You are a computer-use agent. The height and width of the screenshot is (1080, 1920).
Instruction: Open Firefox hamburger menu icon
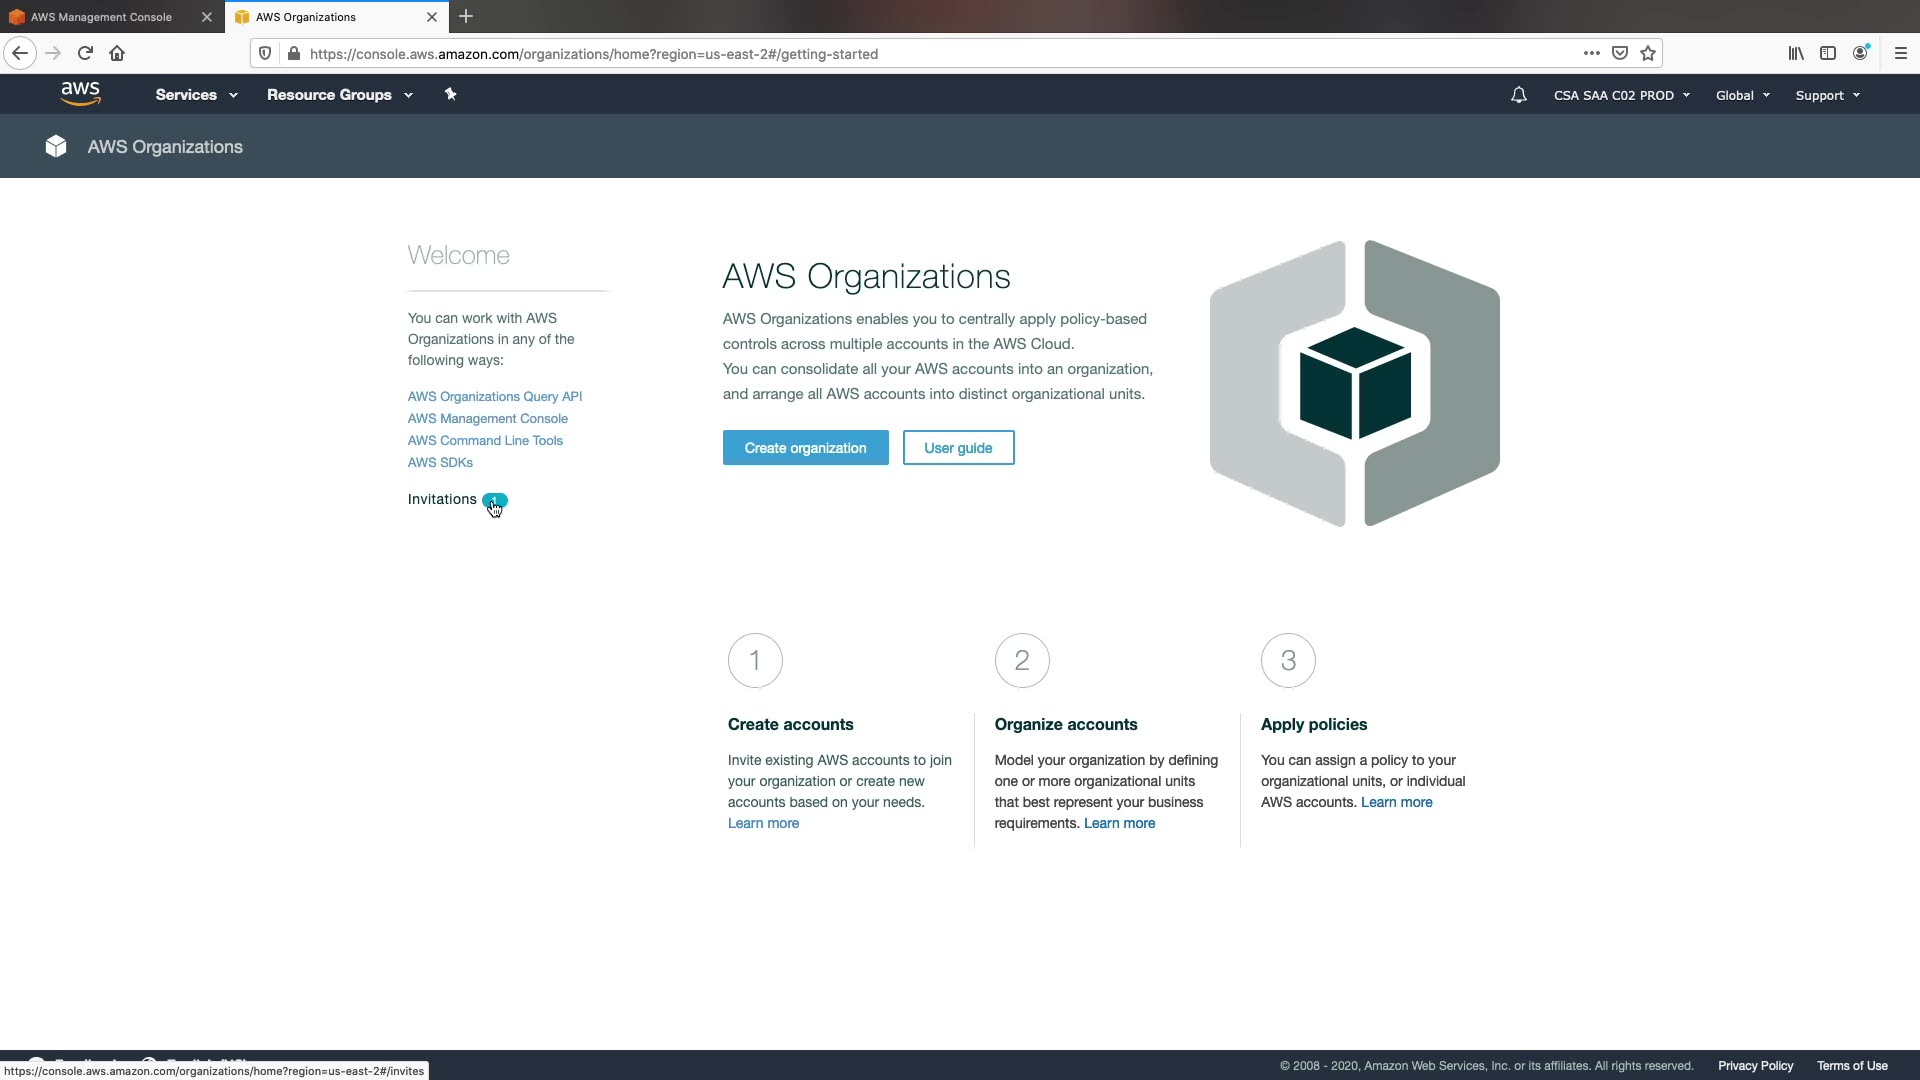coord(1900,54)
